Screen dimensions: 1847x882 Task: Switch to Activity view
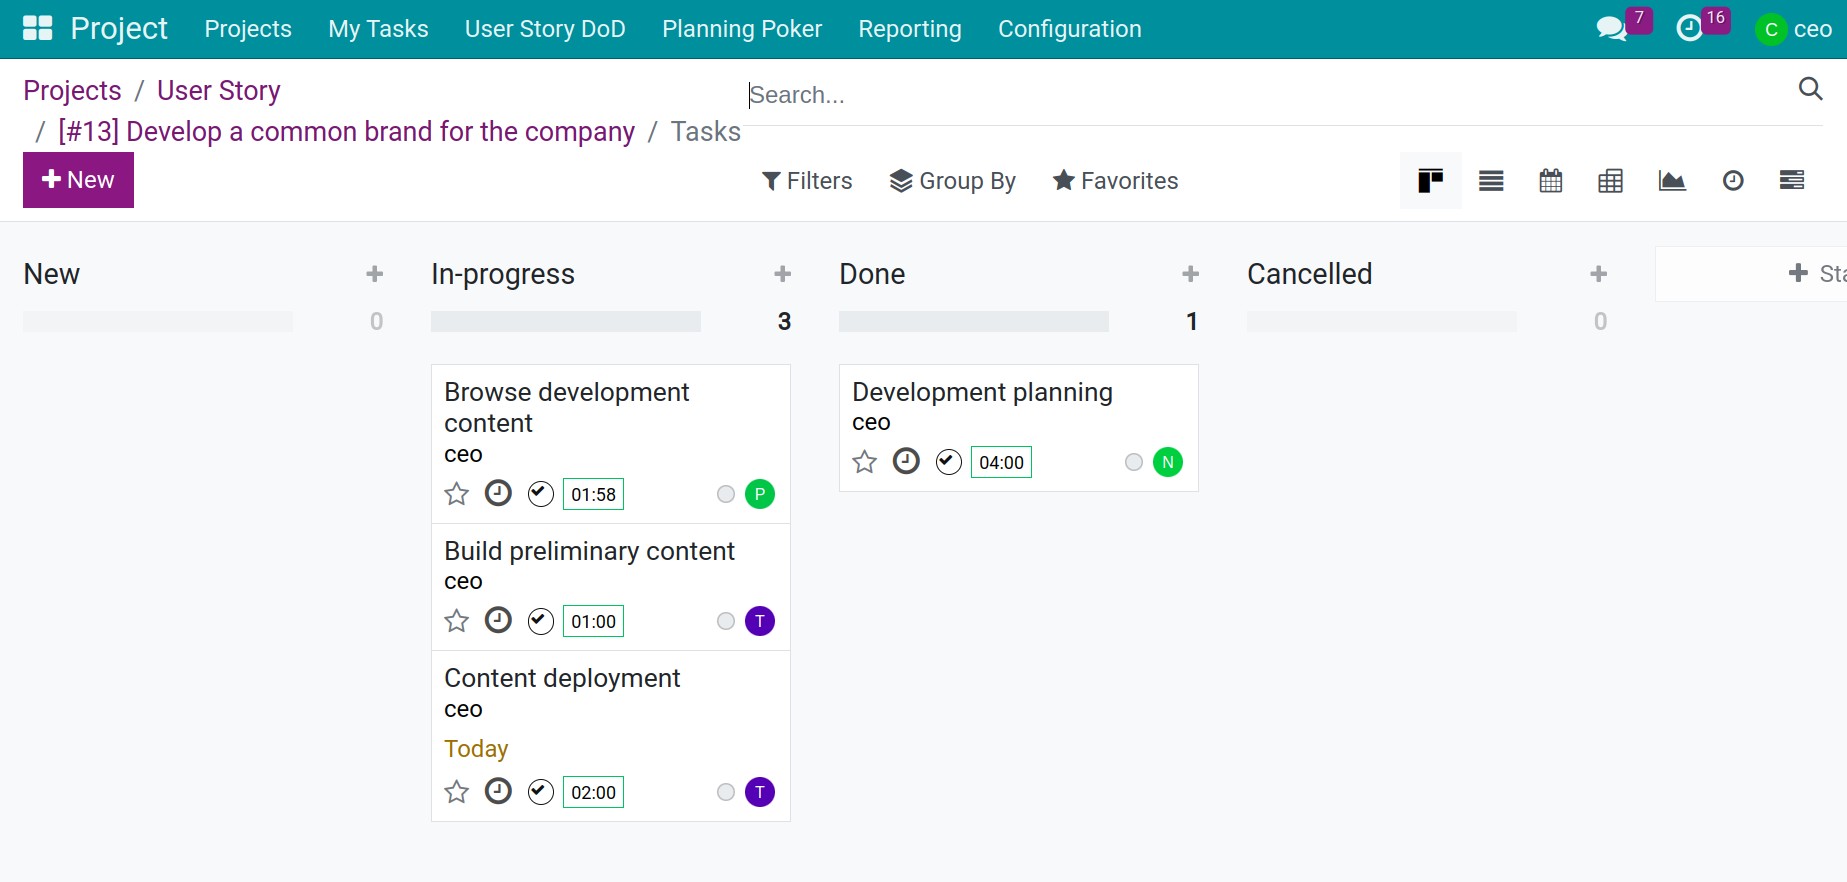1733,181
